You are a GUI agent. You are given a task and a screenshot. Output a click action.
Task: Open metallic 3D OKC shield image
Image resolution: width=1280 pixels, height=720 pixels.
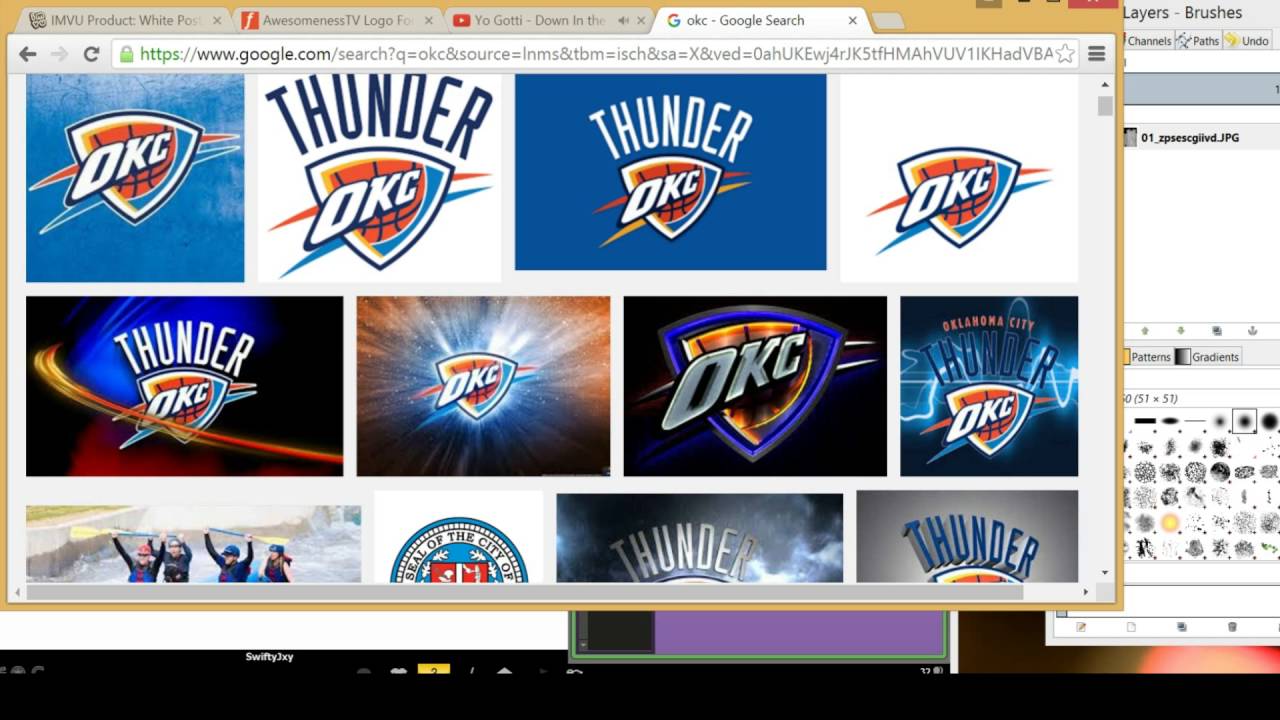[x=755, y=386]
